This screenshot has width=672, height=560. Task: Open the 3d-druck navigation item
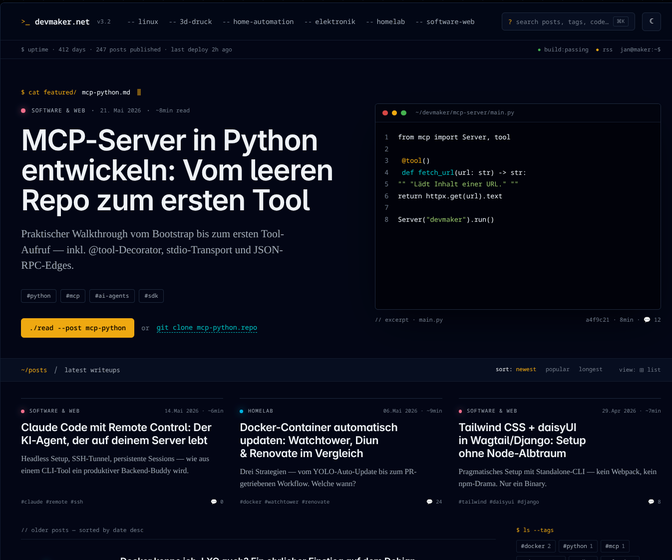click(191, 22)
